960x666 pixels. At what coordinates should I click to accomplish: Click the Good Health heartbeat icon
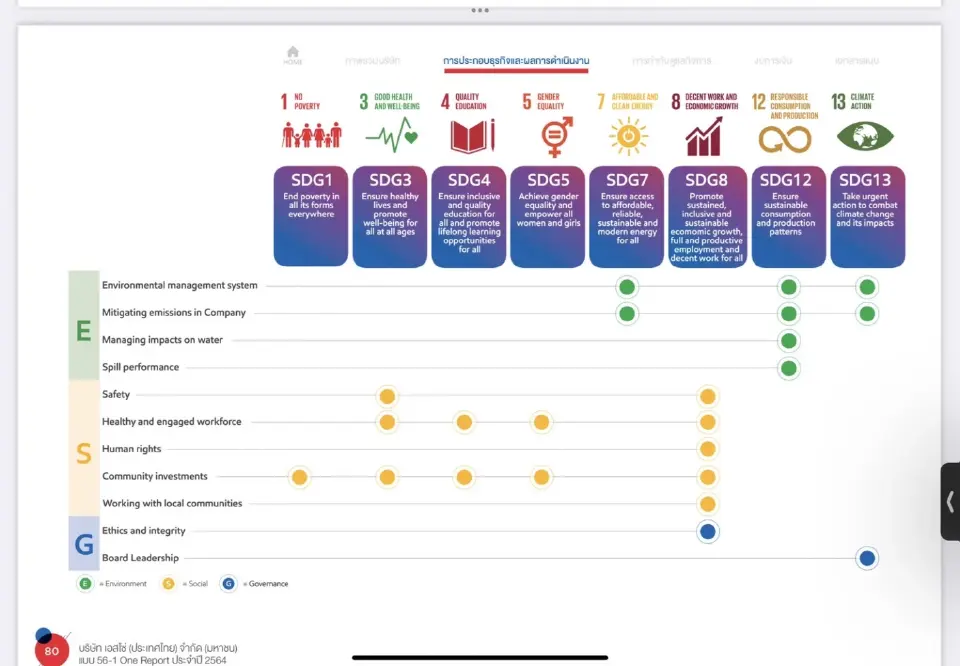(x=392, y=135)
